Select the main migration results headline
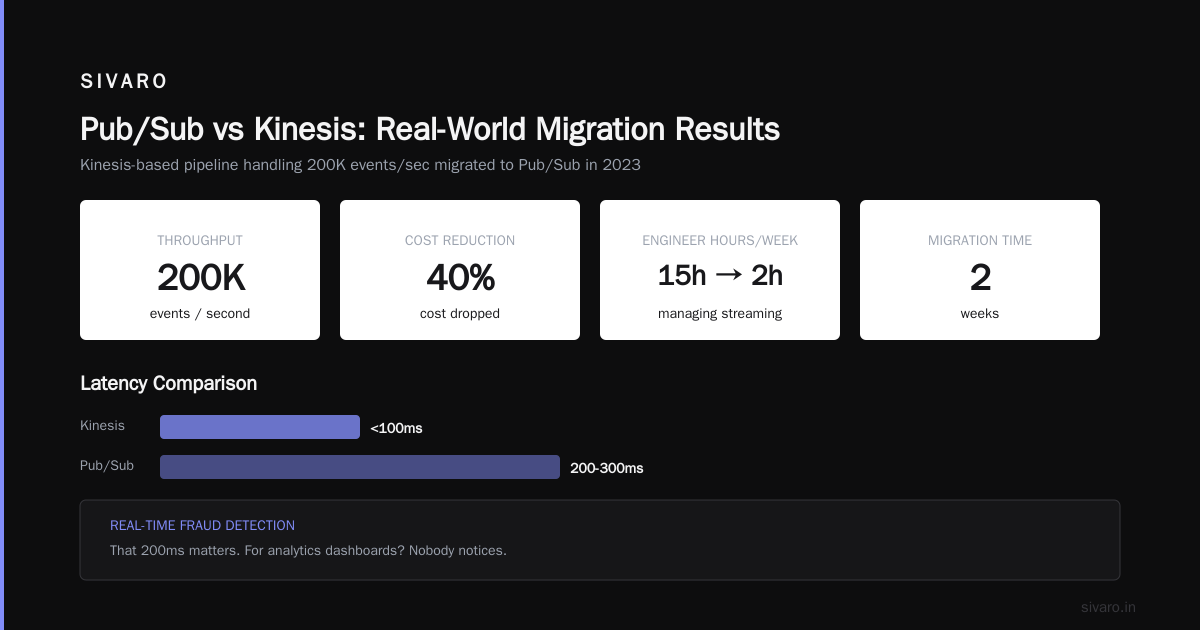 click(x=430, y=129)
